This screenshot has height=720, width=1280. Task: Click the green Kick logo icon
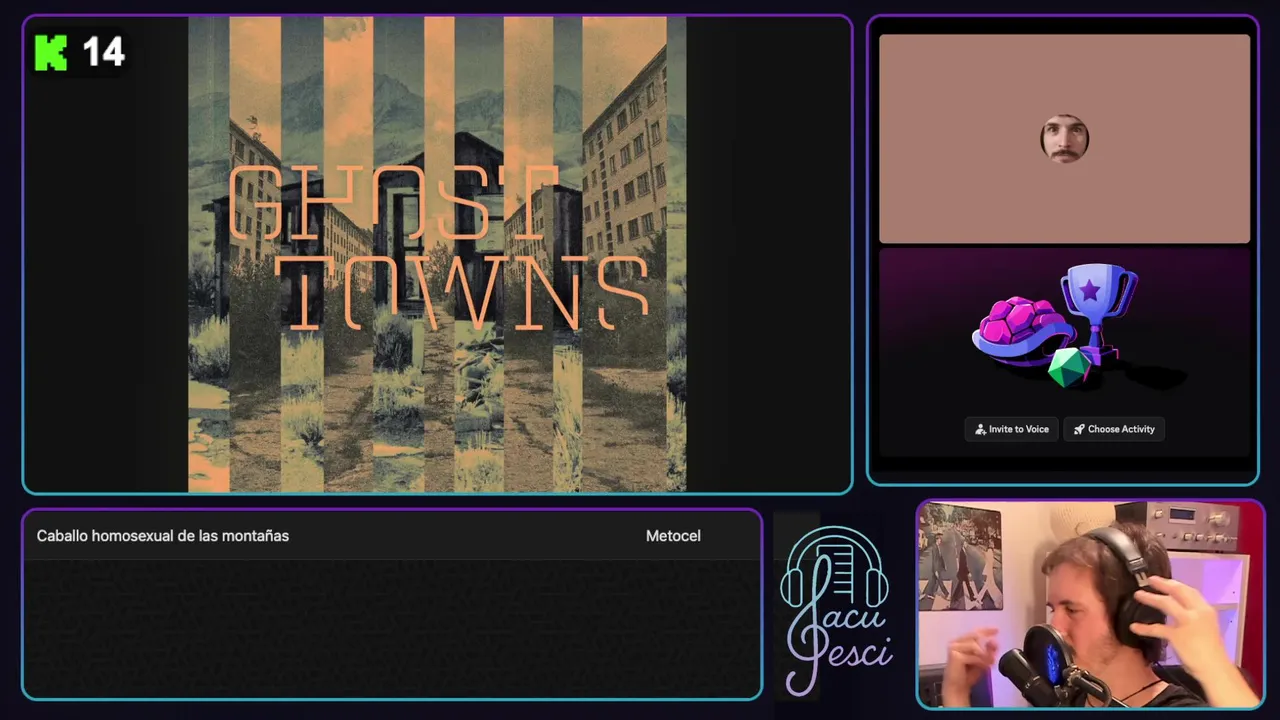tap(51, 53)
